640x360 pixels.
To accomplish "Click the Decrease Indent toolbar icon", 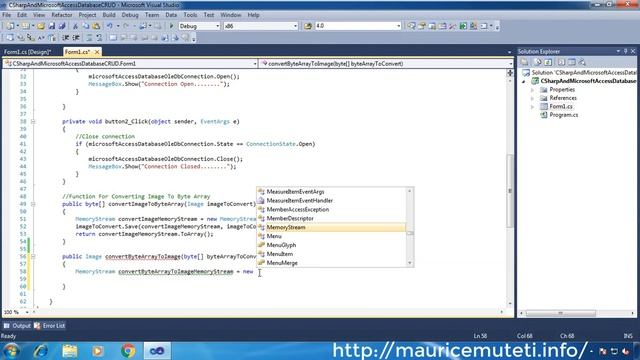I will tap(66, 38).
